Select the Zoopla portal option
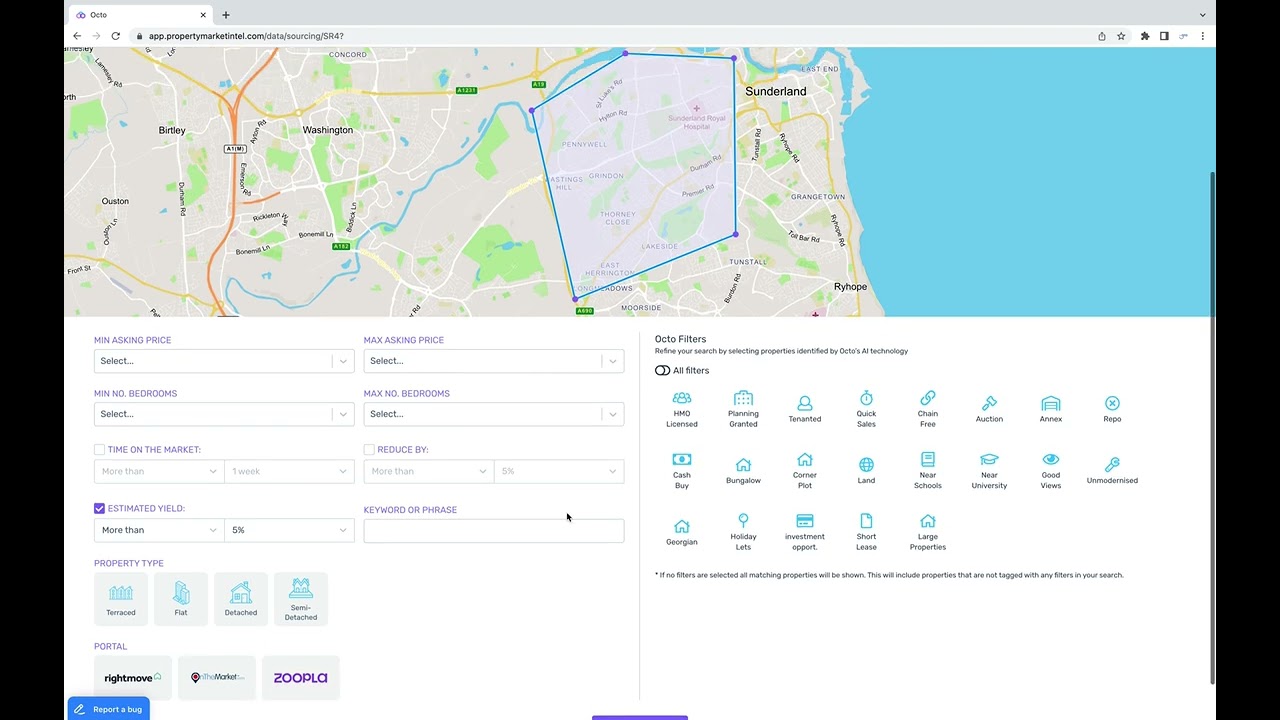 (x=300, y=677)
